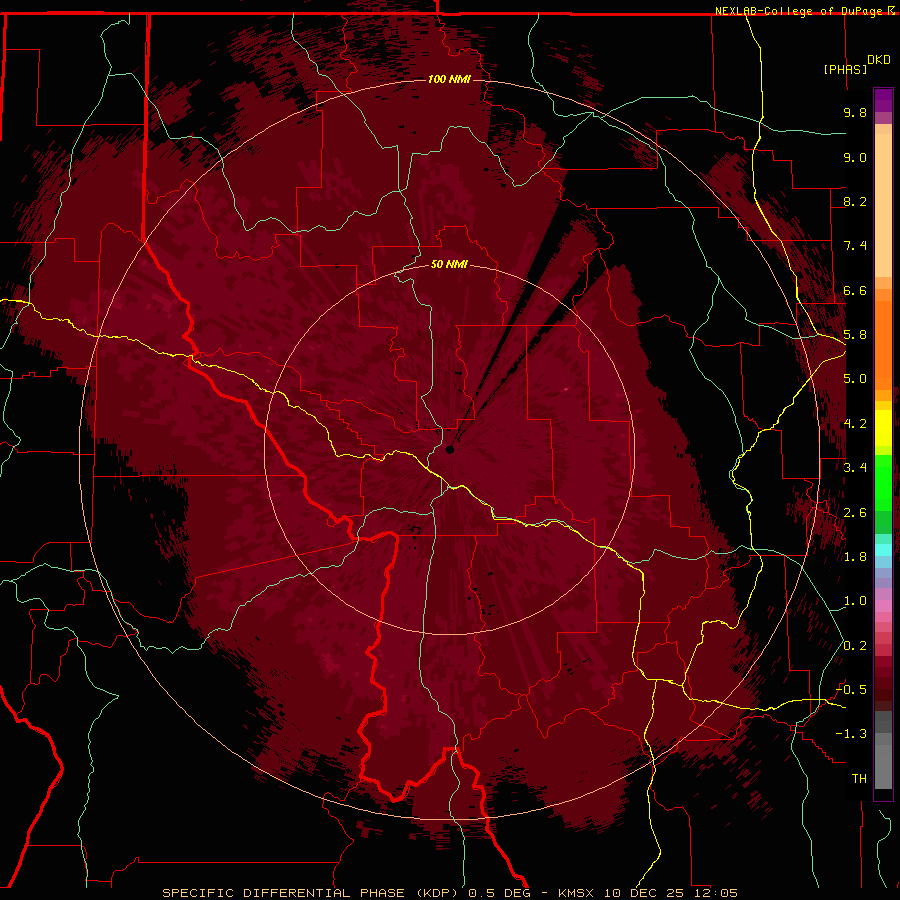Click the 5.0 value on the scale

point(855,379)
